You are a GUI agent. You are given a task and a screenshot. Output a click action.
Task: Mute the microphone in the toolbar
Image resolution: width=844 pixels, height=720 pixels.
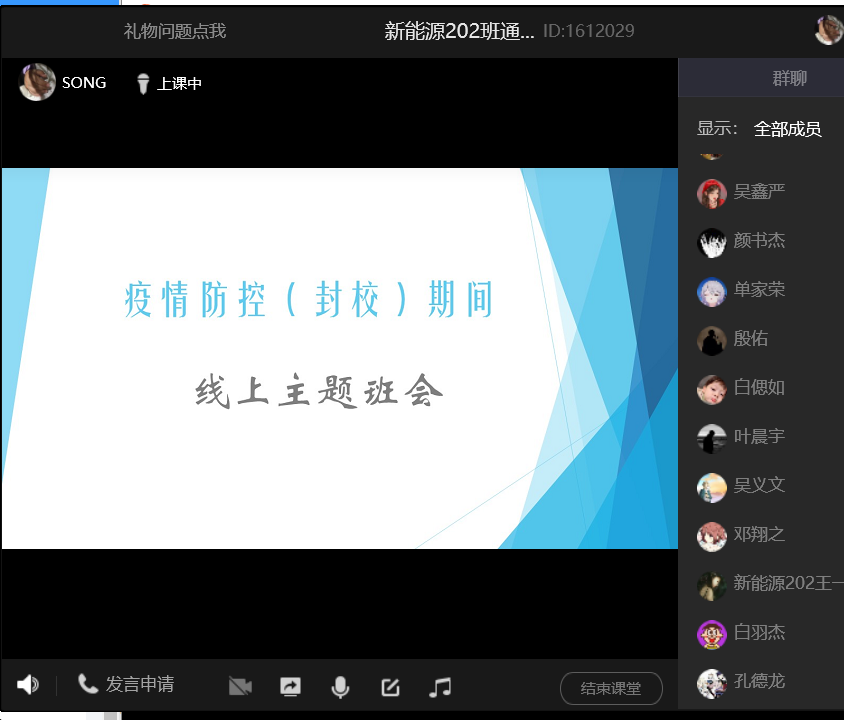tap(340, 687)
